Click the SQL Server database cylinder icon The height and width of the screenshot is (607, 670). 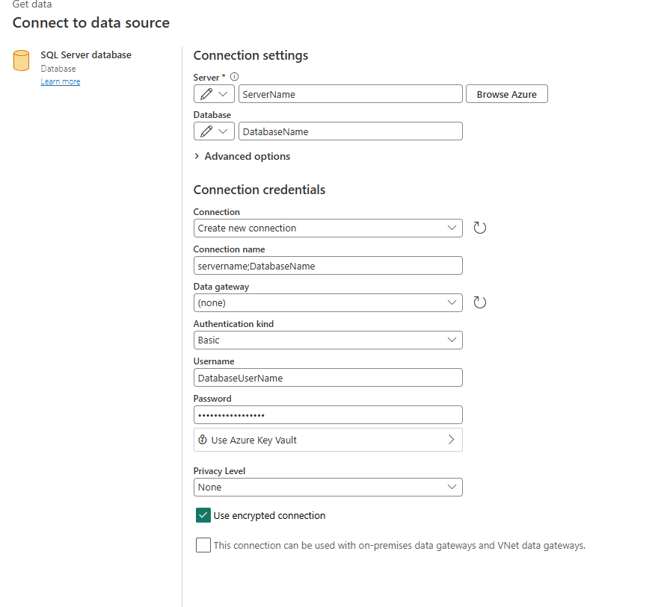tap(21, 60)
